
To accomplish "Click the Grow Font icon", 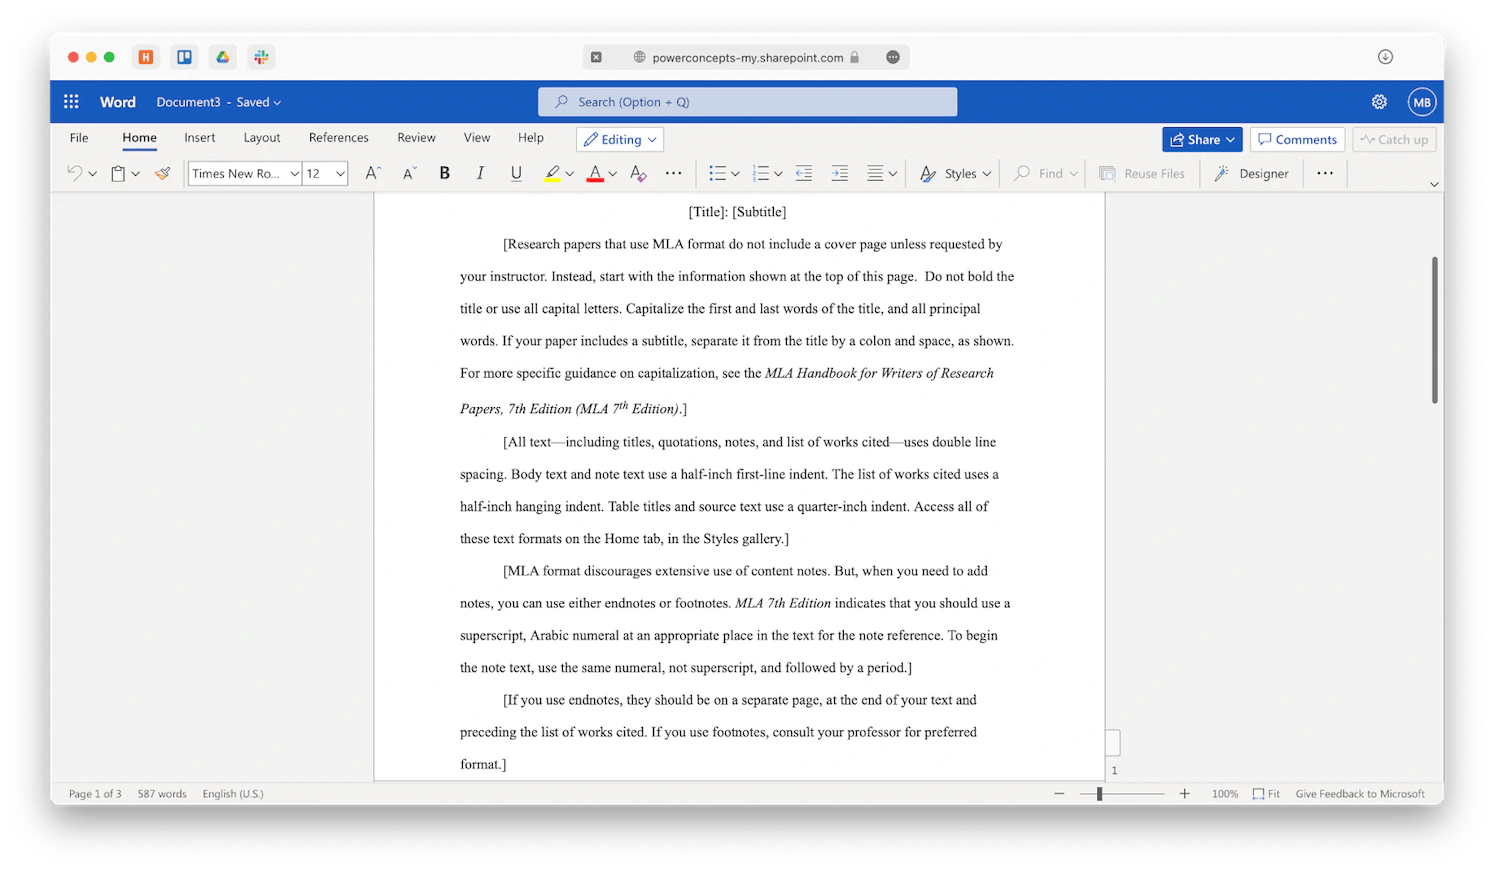I will (372, 173).
